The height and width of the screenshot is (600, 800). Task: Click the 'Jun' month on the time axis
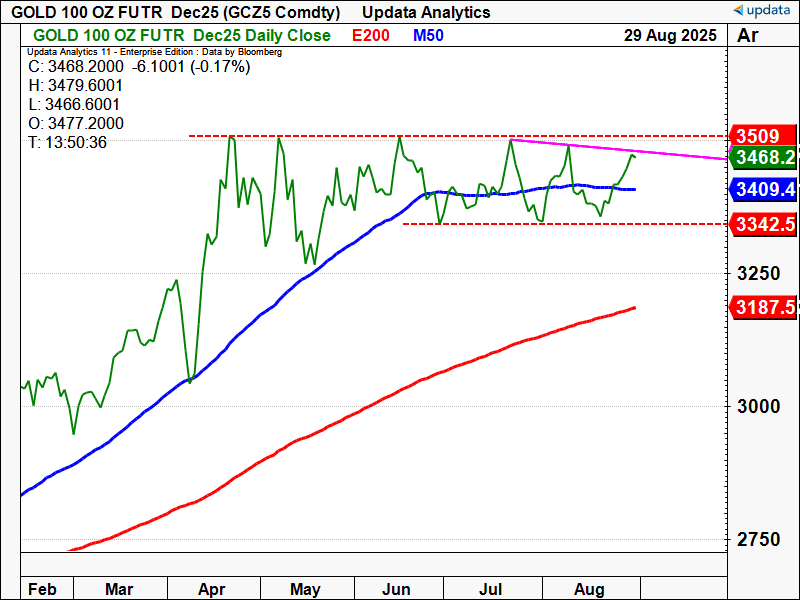(x=396, y=589)
